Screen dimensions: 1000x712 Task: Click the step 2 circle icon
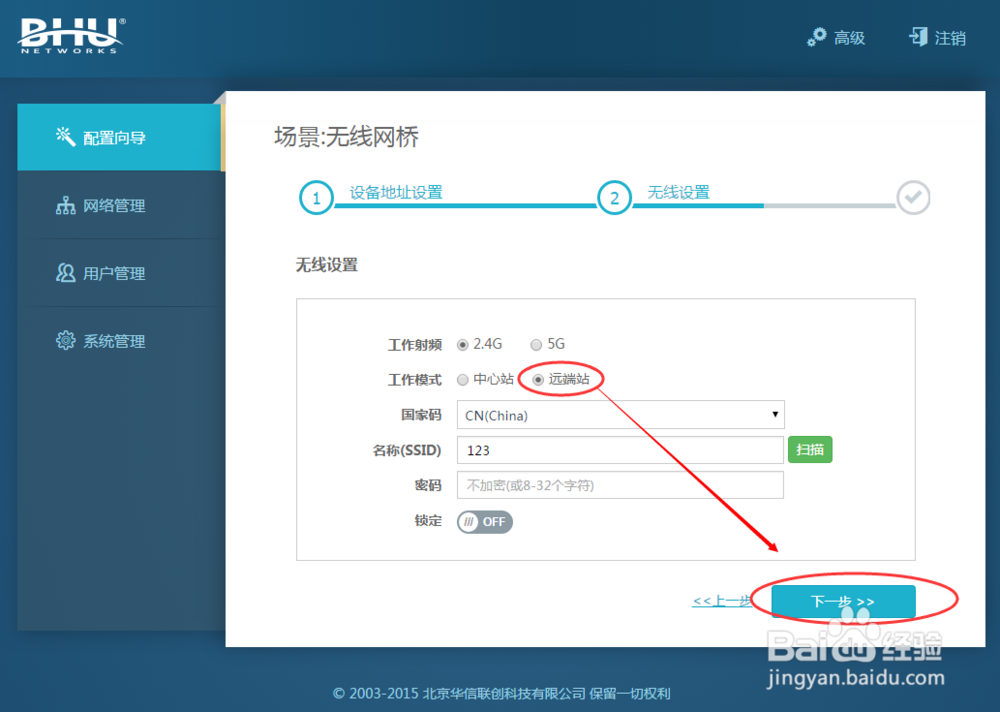tap(614, 198)
